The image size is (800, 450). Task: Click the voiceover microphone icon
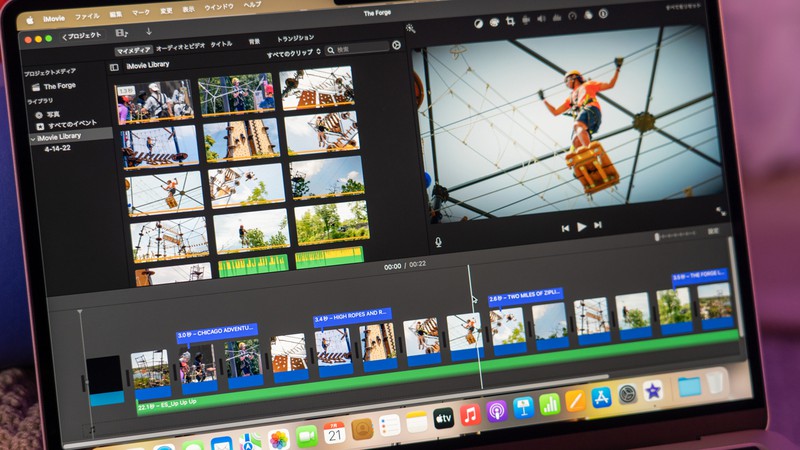point(438,242)
